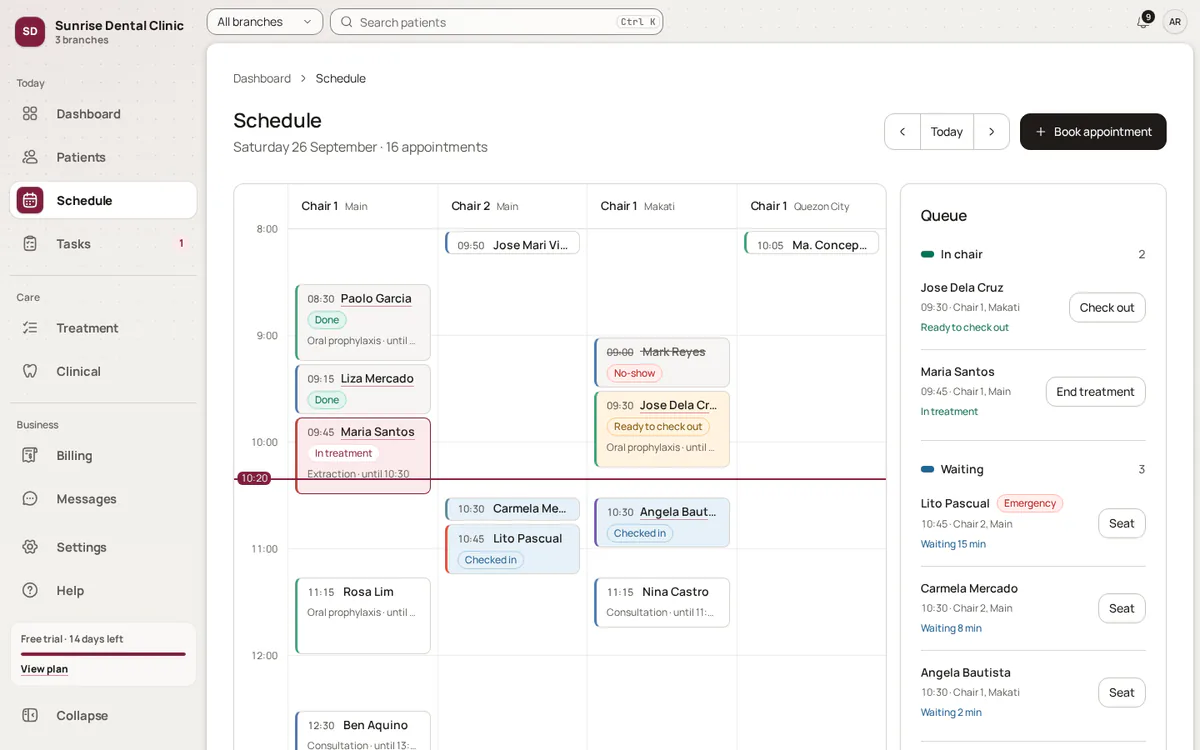
Task: Click the Help question-mark icon
Action: point(30,591)
